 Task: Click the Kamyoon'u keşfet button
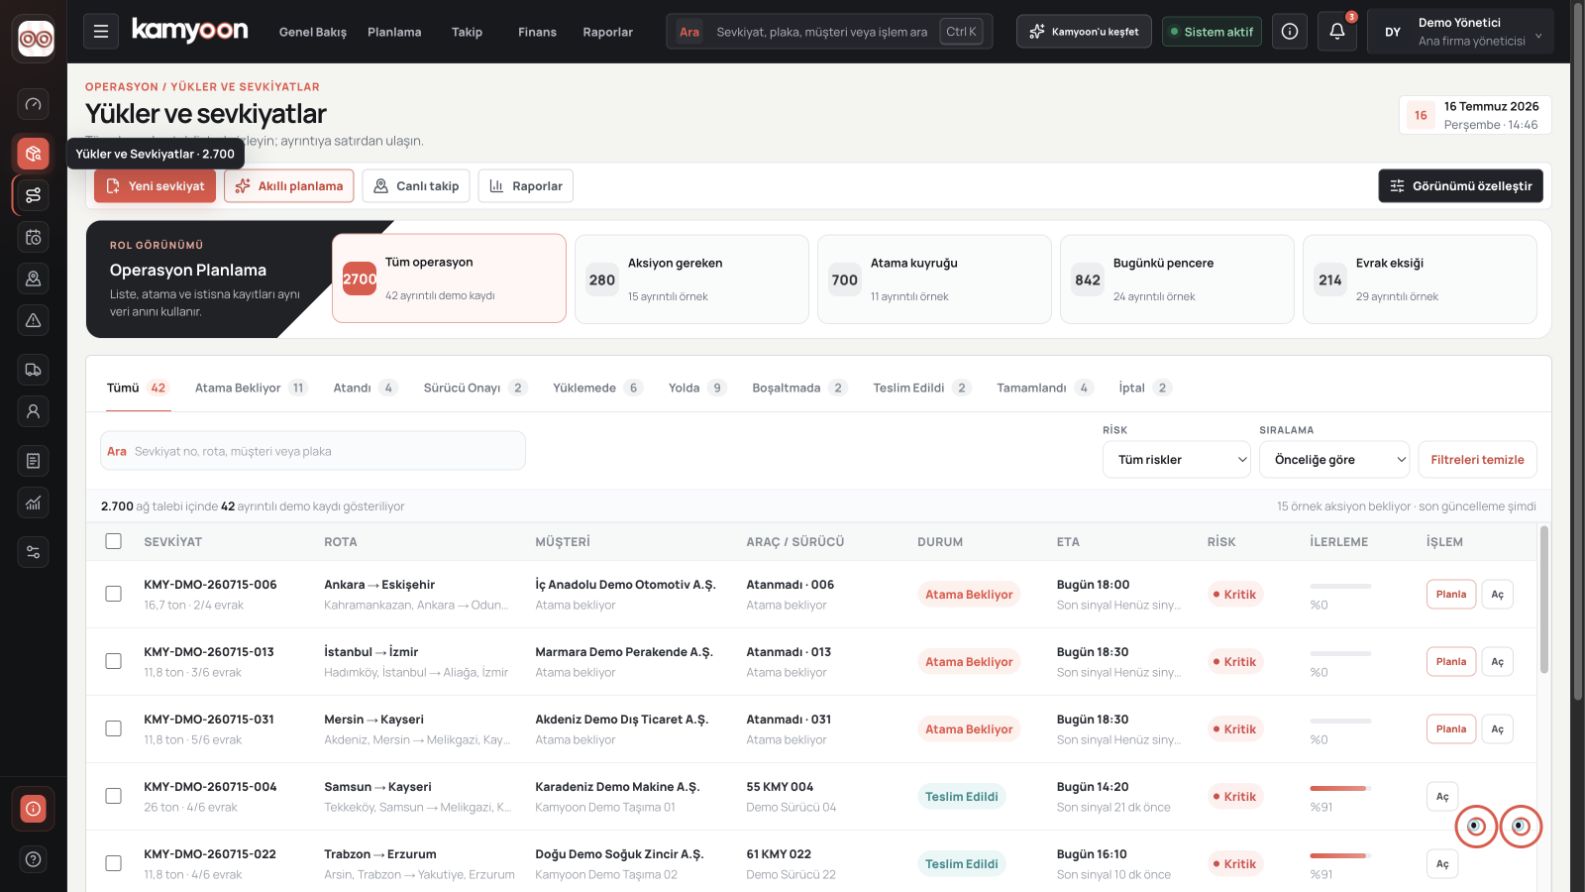(1084, 32)
